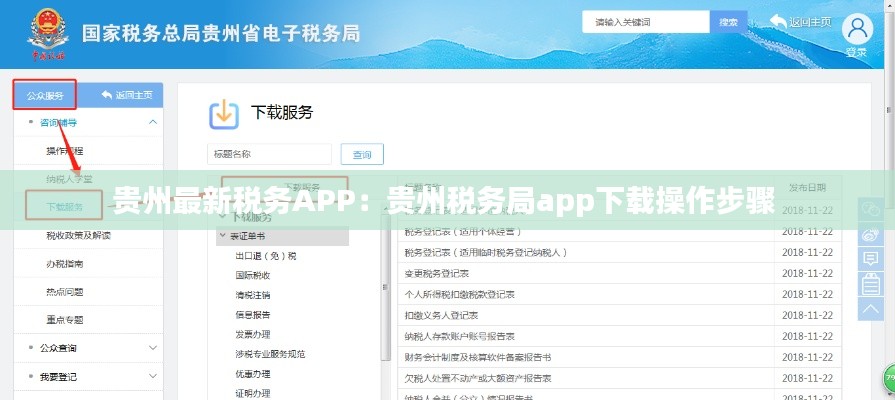Expand the 公众查询 section

click(x=153, y=348)
